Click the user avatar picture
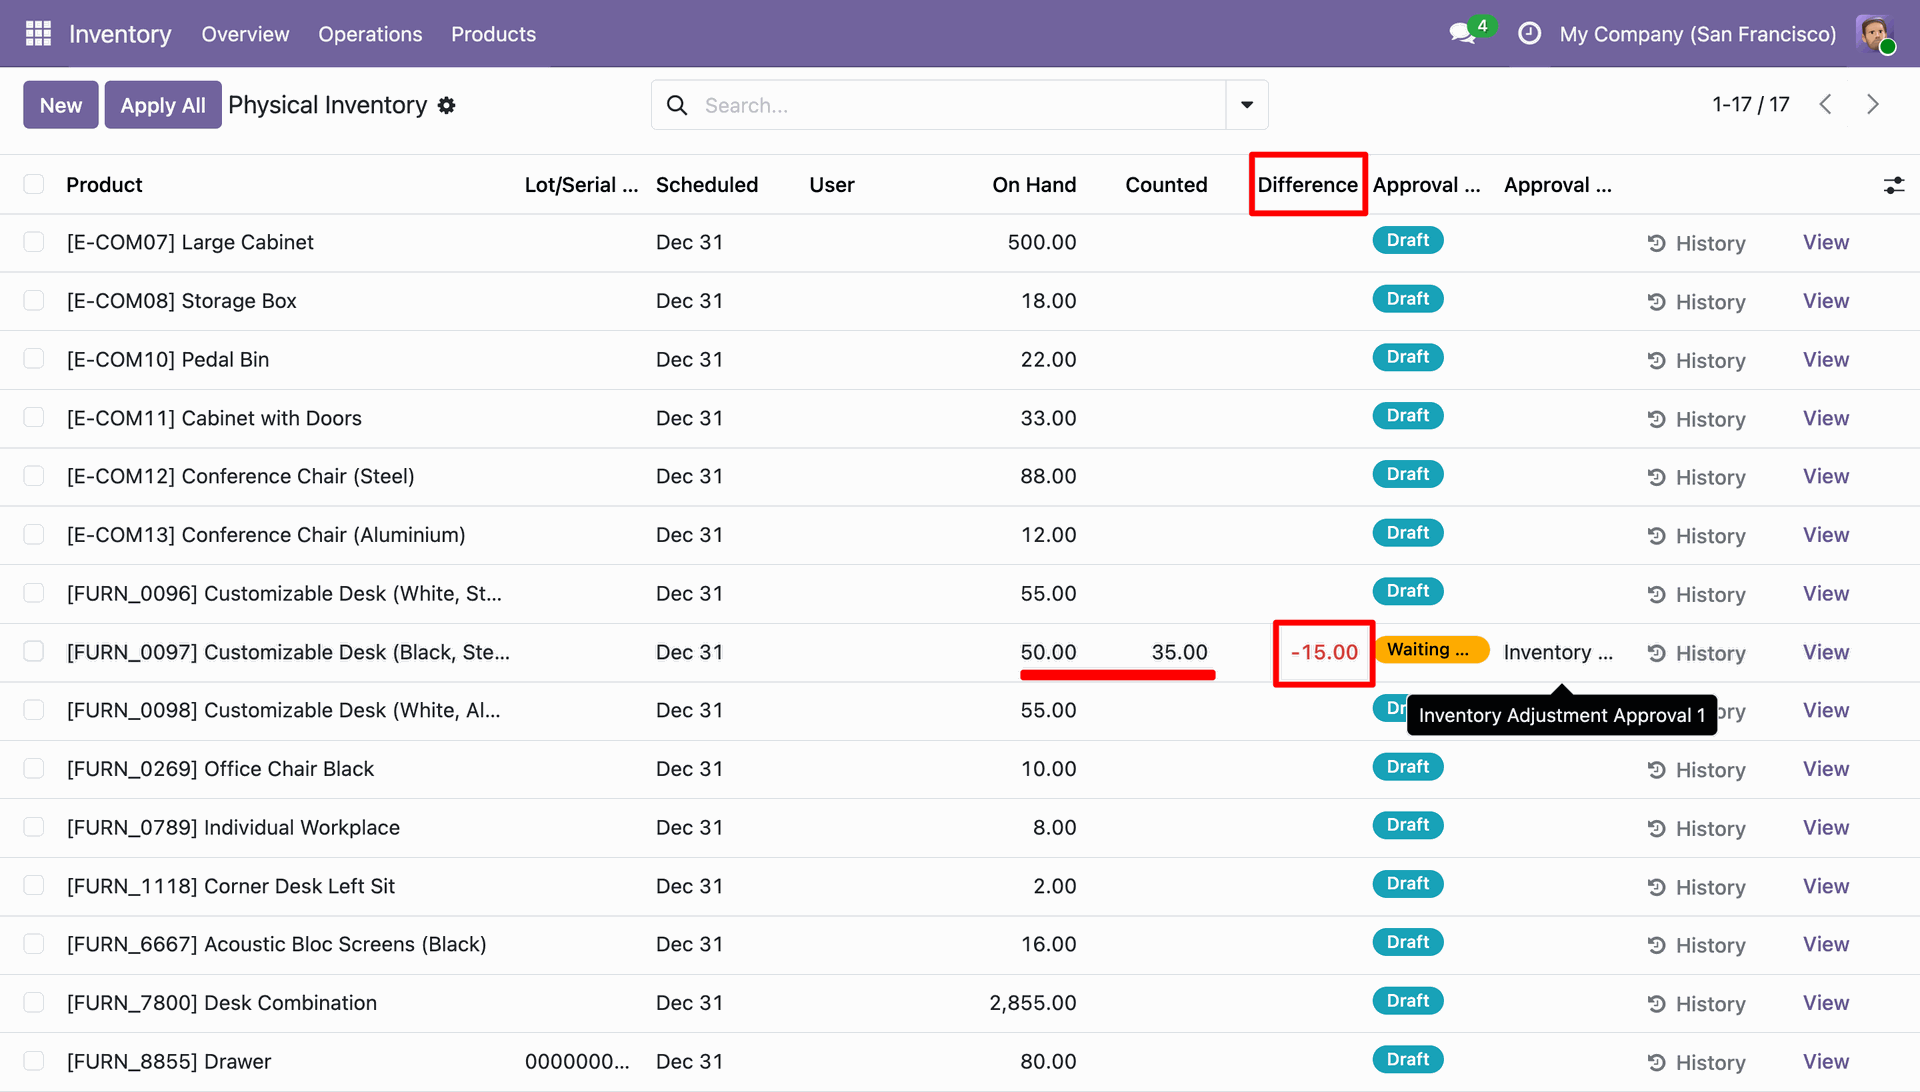This screenshot has width=1920, height=1092. click(1874, 34)
